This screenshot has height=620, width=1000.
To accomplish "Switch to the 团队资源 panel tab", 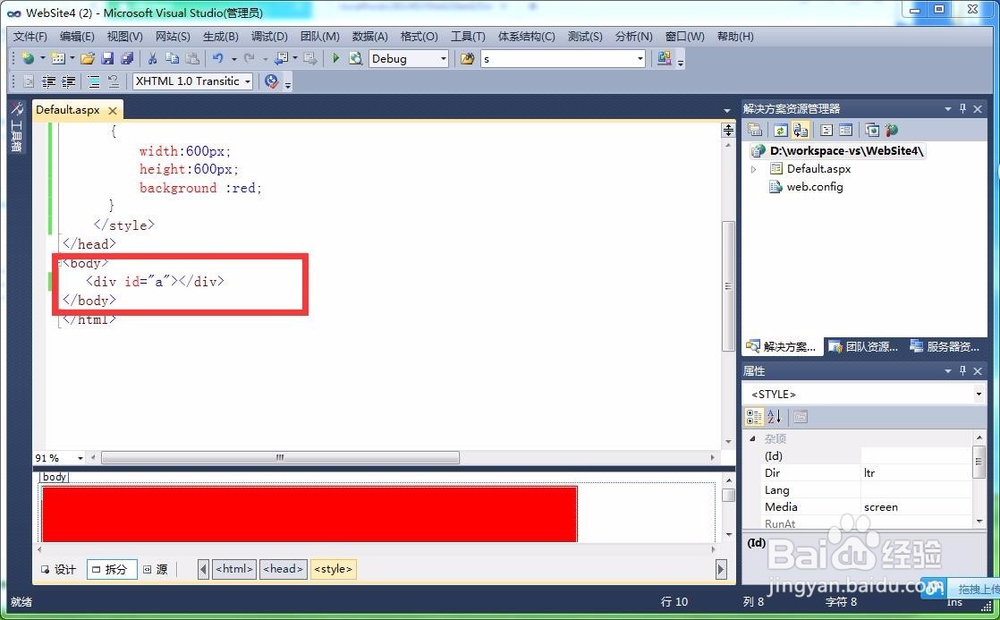I will 865,347.
